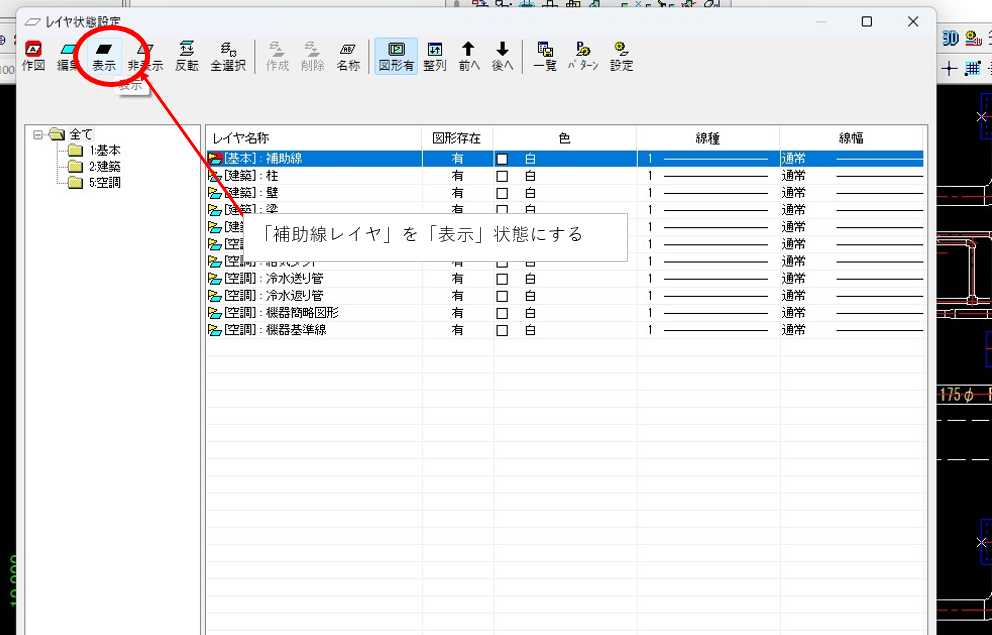The height and width of the screenshot is (635, 992).
Task: Select the 5:空調 folder in tree
Action: coord(94,183)
